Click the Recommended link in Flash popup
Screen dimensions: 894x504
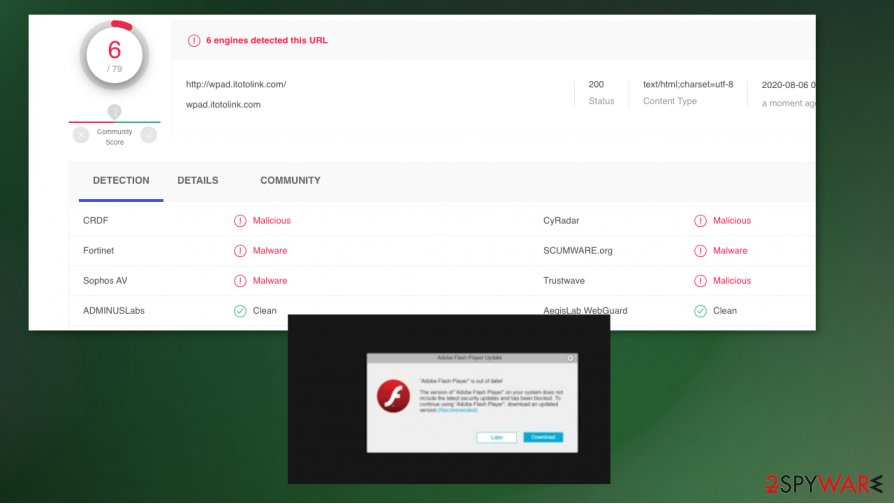pos(458,410)
